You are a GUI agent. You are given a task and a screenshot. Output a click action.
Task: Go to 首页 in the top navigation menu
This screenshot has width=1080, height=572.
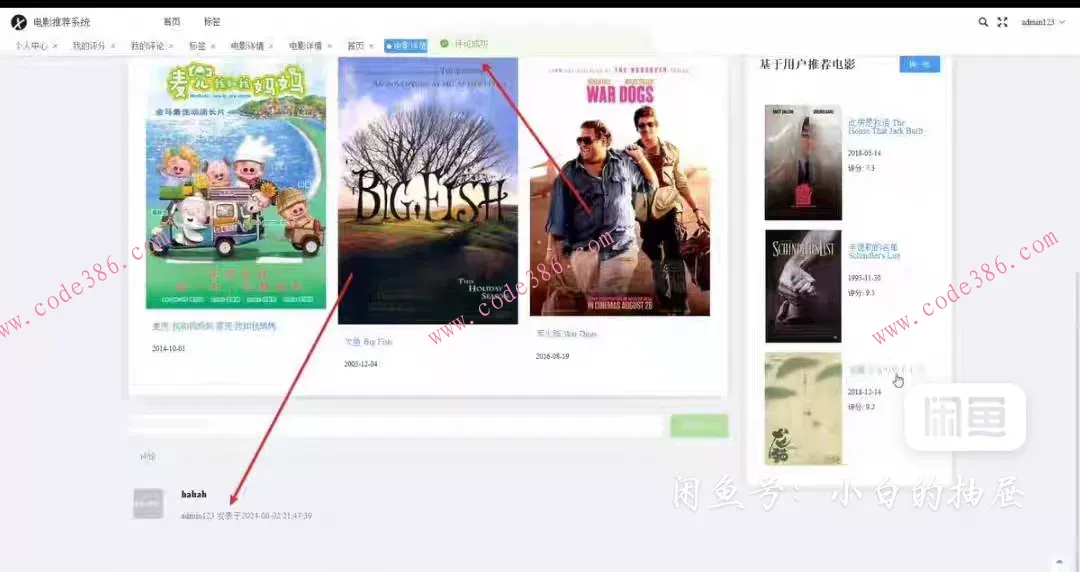pyautogui.click(x=172, y=22)
